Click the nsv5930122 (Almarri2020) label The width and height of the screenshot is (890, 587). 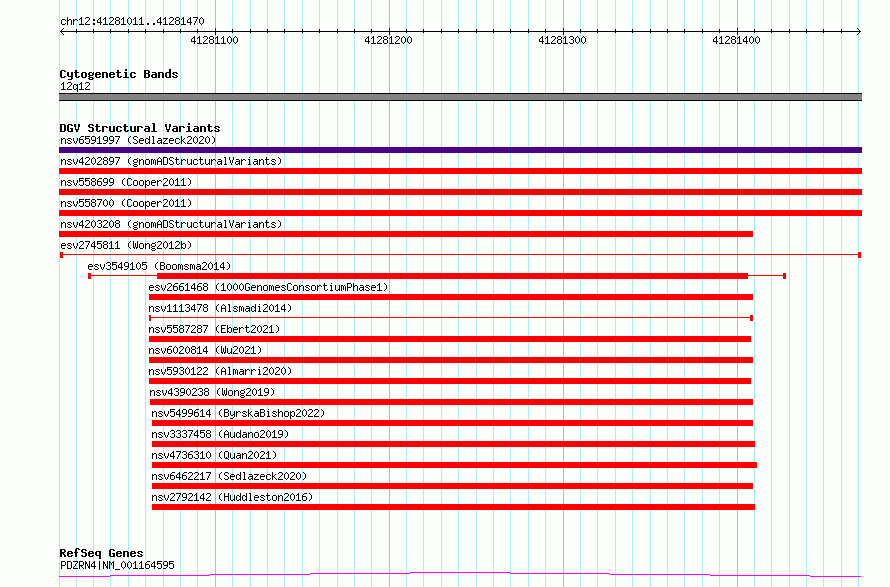pos(220,371)
